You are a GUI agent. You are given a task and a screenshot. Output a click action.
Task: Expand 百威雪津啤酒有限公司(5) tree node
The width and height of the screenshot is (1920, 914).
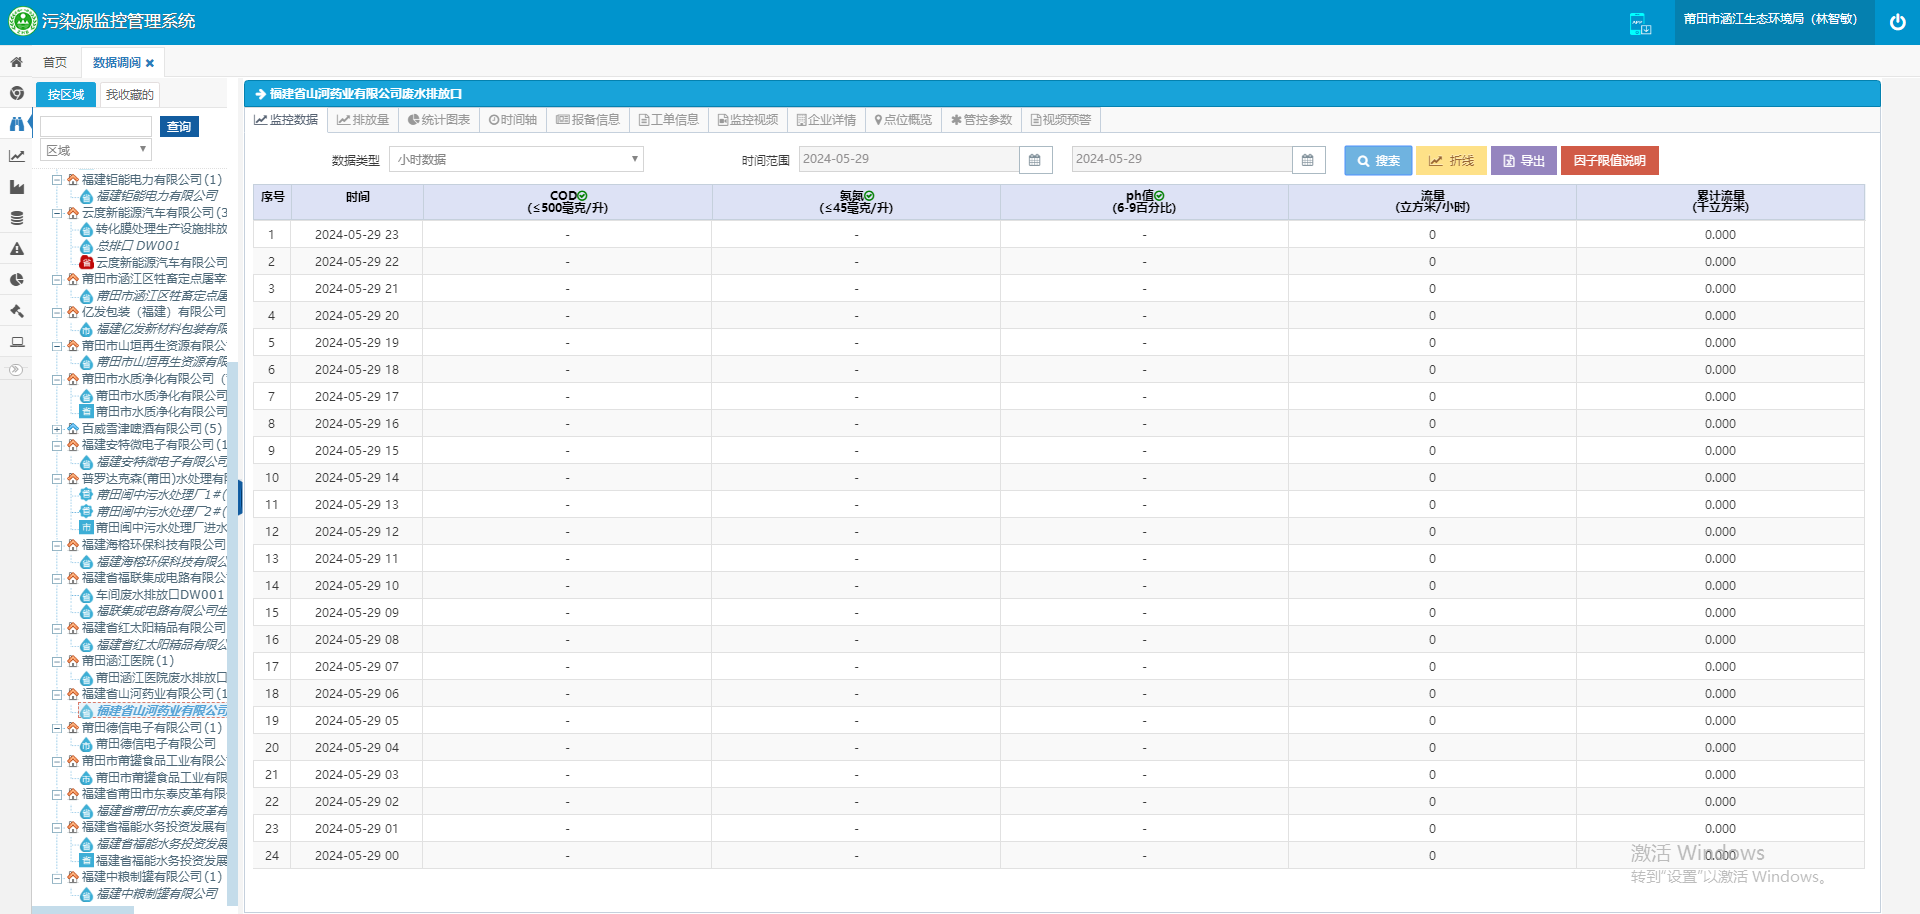57,429
